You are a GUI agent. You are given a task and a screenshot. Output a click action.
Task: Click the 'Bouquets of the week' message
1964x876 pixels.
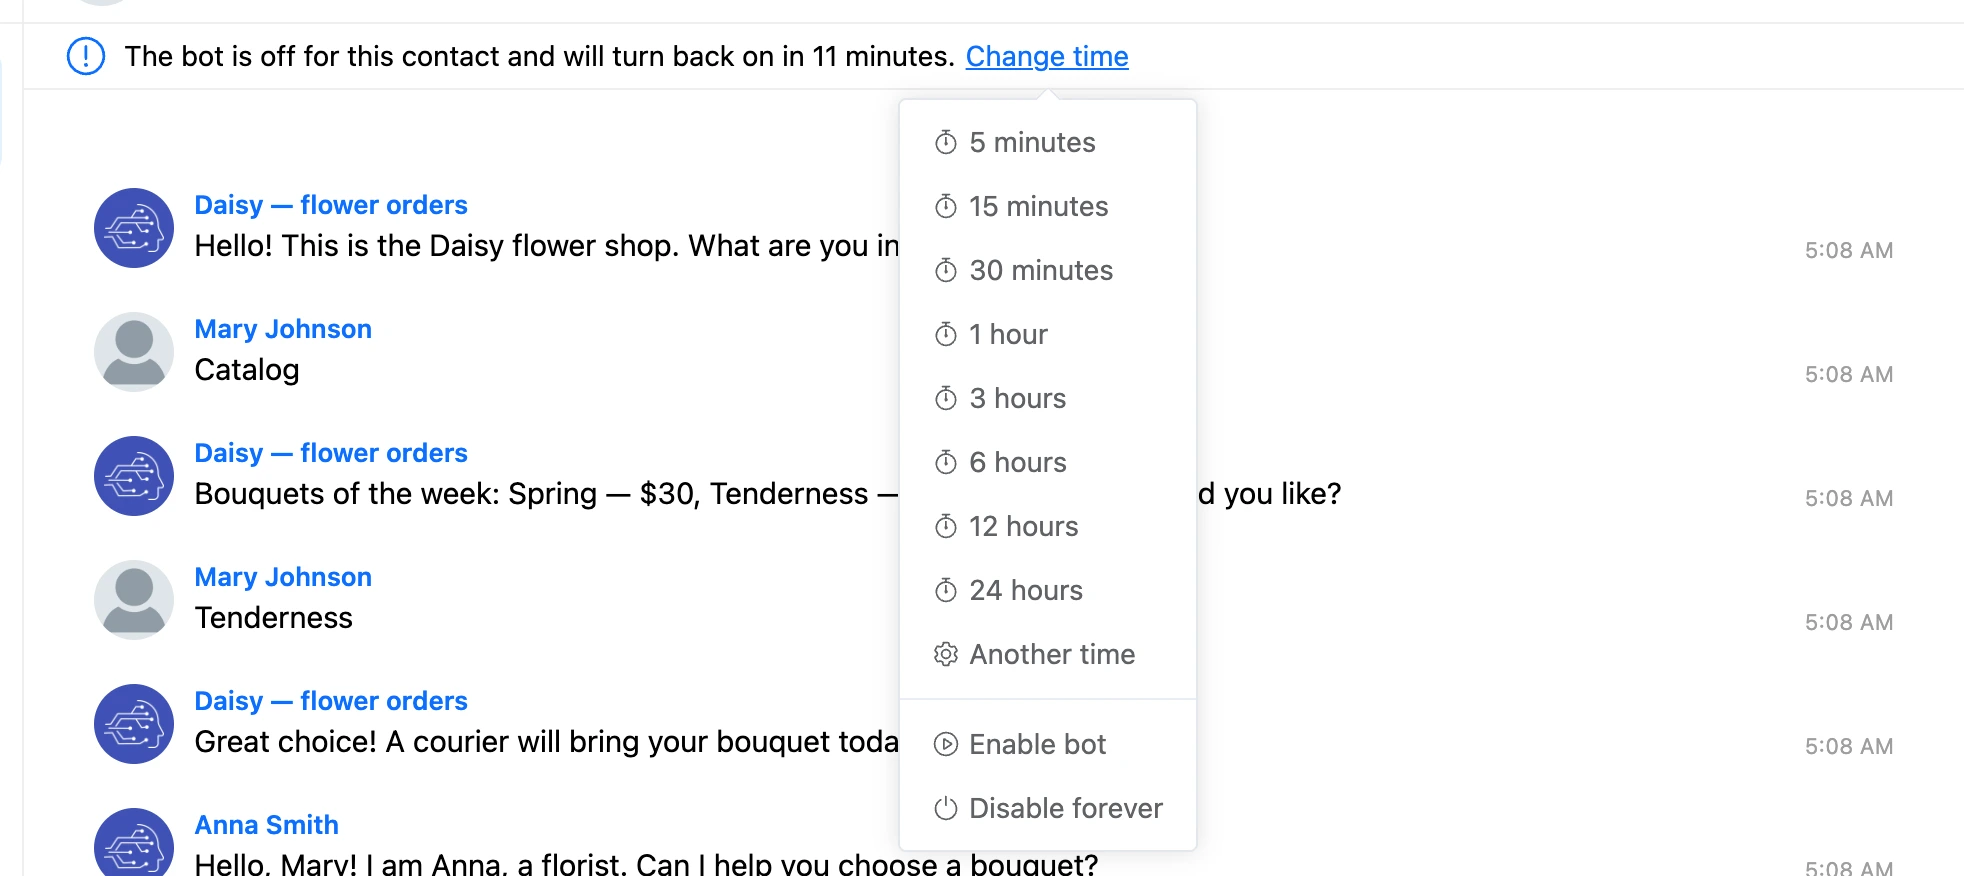tap(547, 494)
